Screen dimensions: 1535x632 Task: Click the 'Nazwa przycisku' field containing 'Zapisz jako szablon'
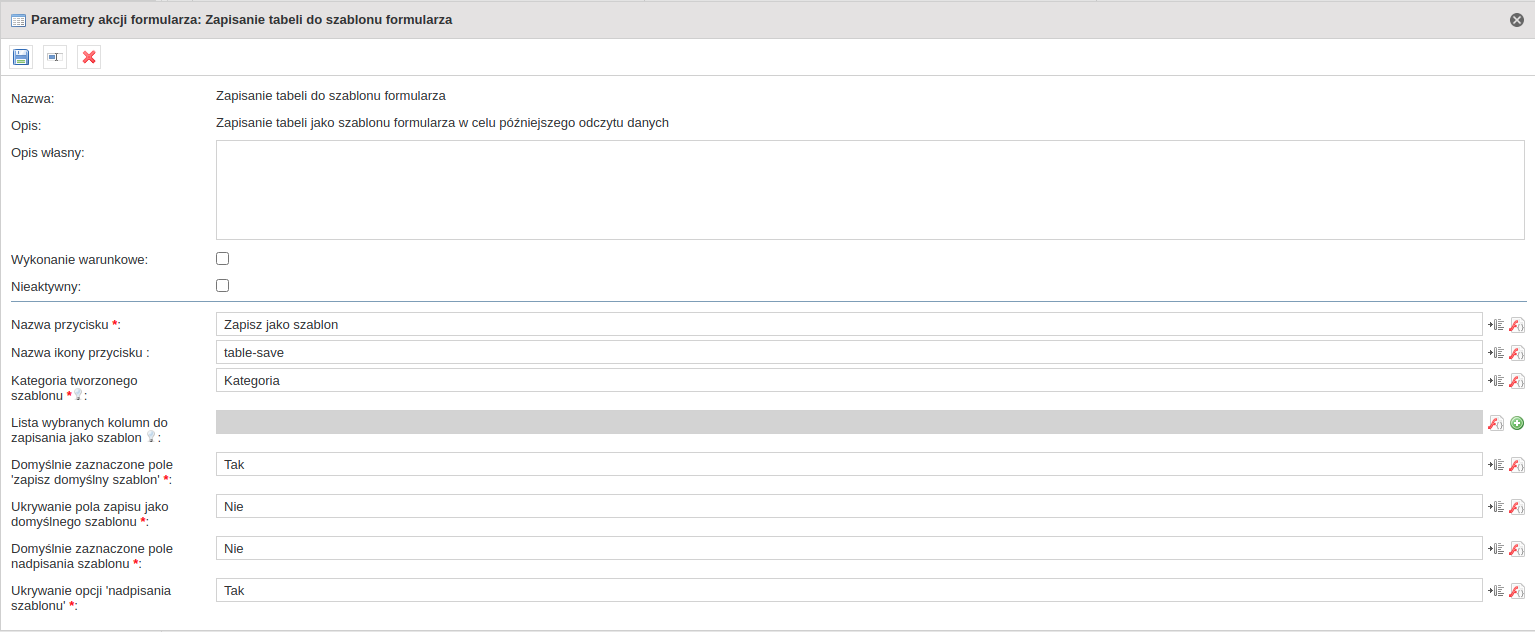848,324
